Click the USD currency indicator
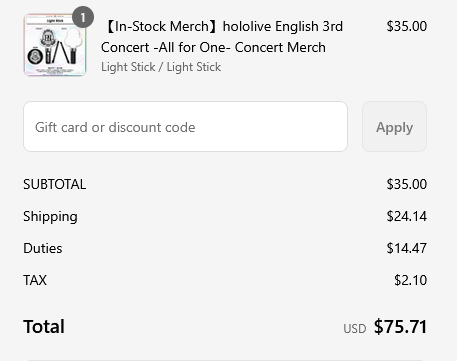The height and width of the screenshot is (361, 457). click(355, 329)
